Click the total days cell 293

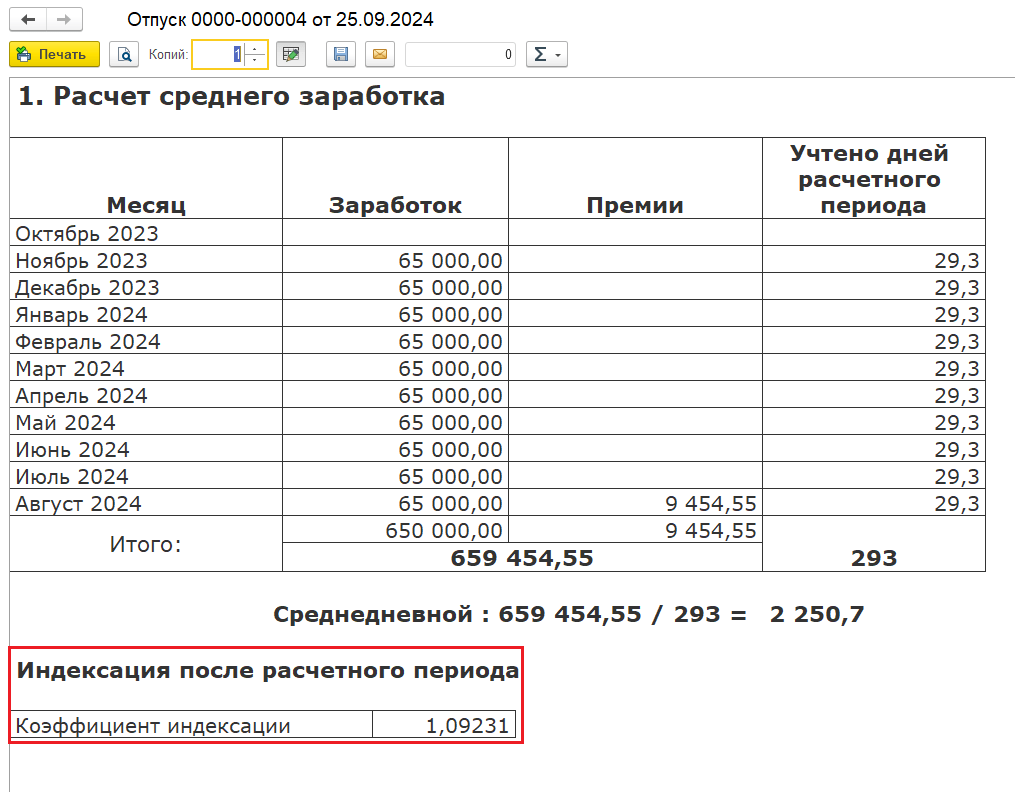click(873, 558)
